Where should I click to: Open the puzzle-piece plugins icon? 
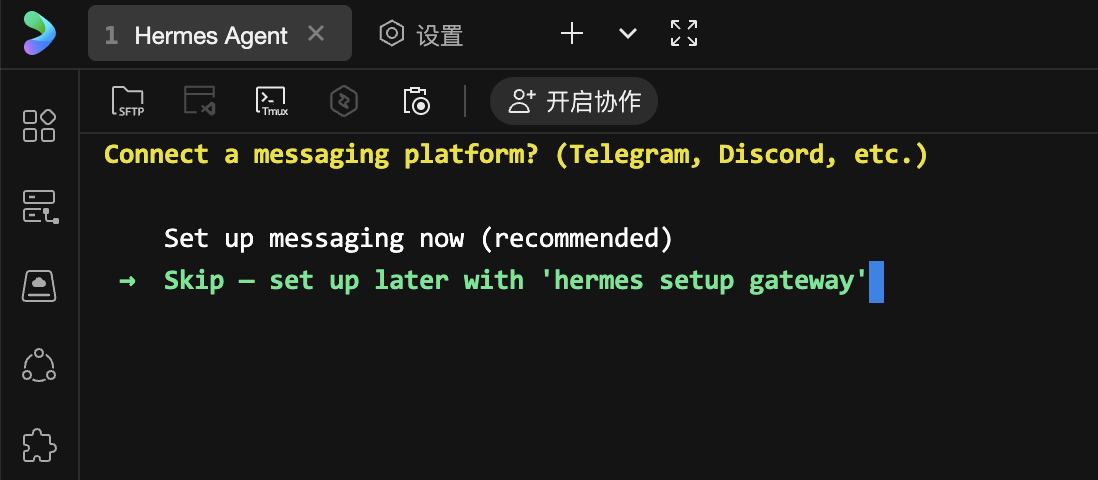(x=39, y=445)
